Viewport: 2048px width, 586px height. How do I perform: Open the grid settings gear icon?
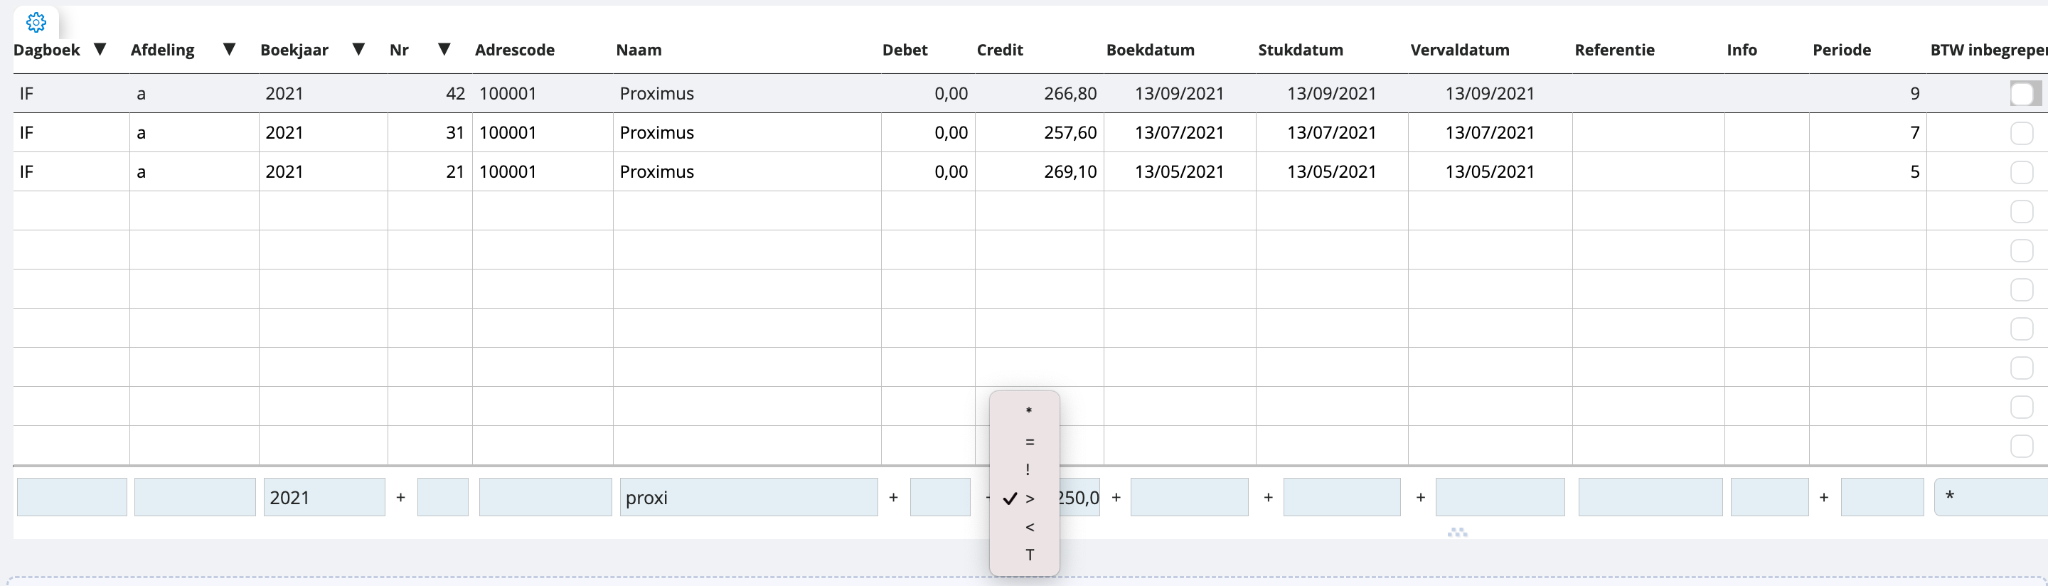[36, 22]
